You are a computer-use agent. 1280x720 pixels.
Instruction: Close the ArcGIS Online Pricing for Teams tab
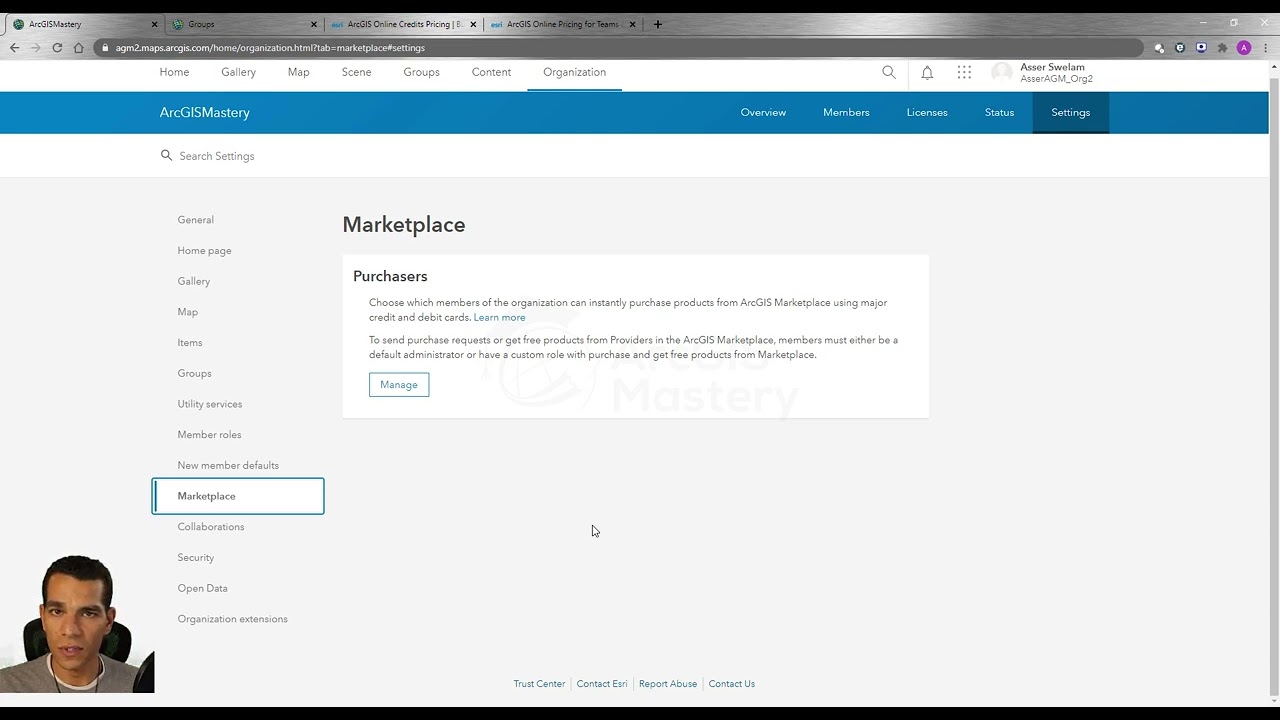tap(632, 24)
